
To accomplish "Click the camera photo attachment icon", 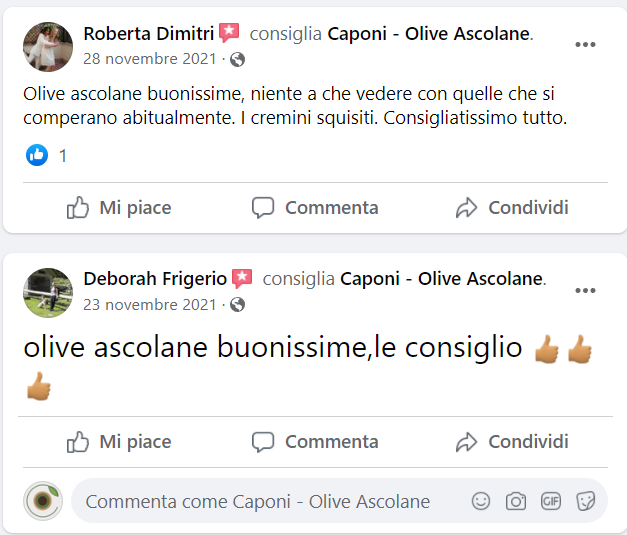I will click(x=516, y=501).
